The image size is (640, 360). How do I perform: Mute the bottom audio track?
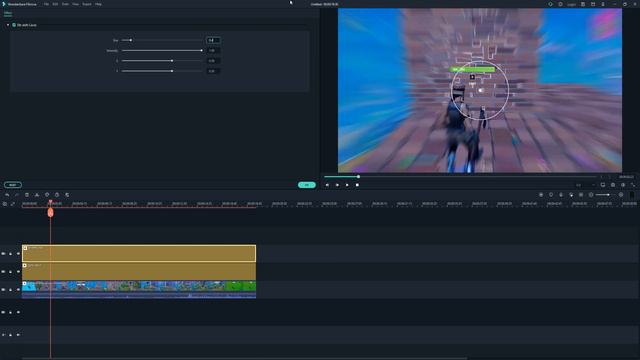[x=18, y=335]
